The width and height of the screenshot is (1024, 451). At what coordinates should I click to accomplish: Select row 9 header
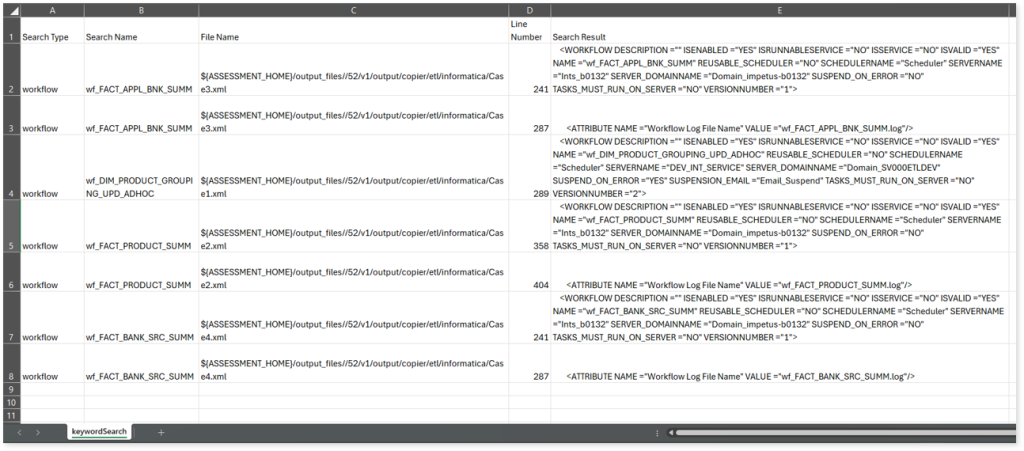[10, 389]
